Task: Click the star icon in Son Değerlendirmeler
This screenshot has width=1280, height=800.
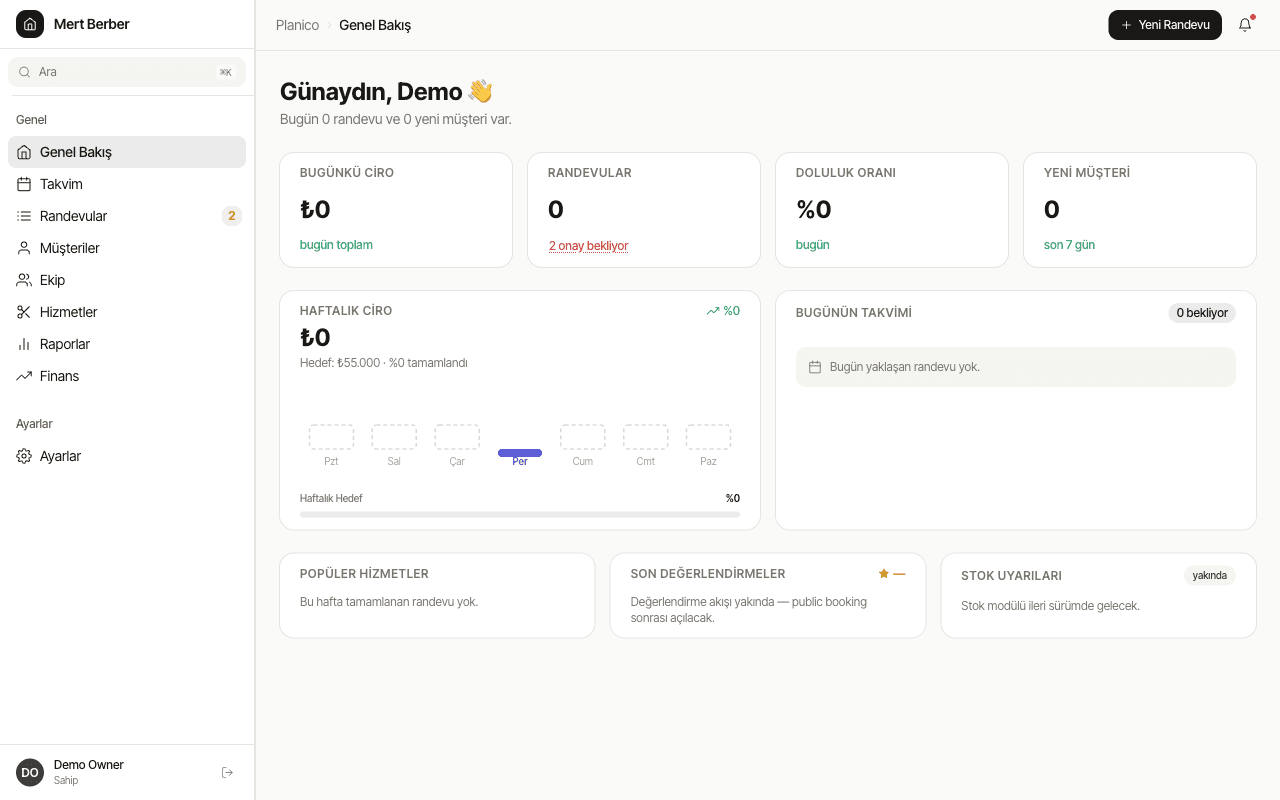Action: coord(884,574)
